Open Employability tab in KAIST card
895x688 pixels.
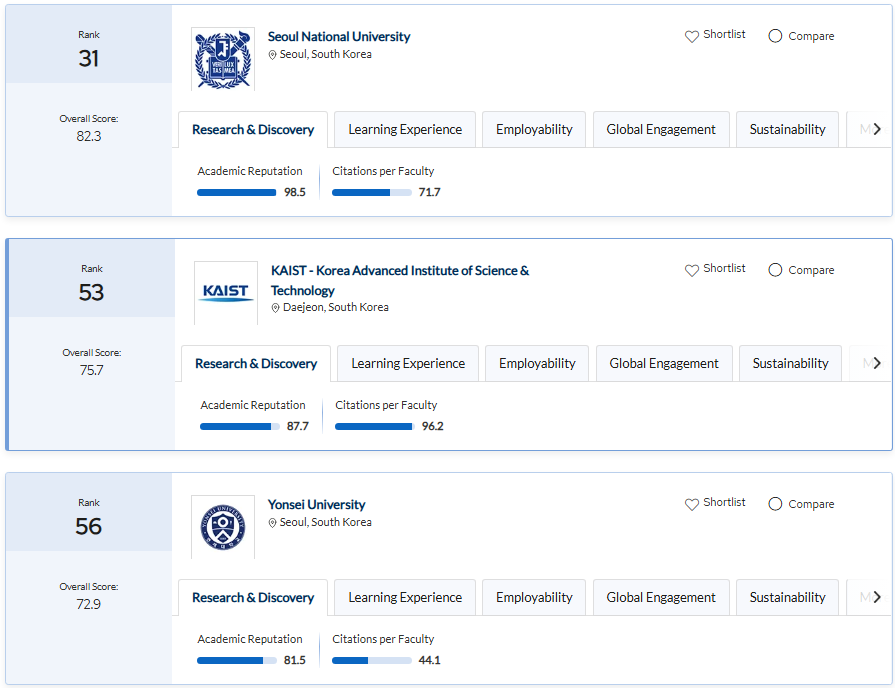[537, 364]
